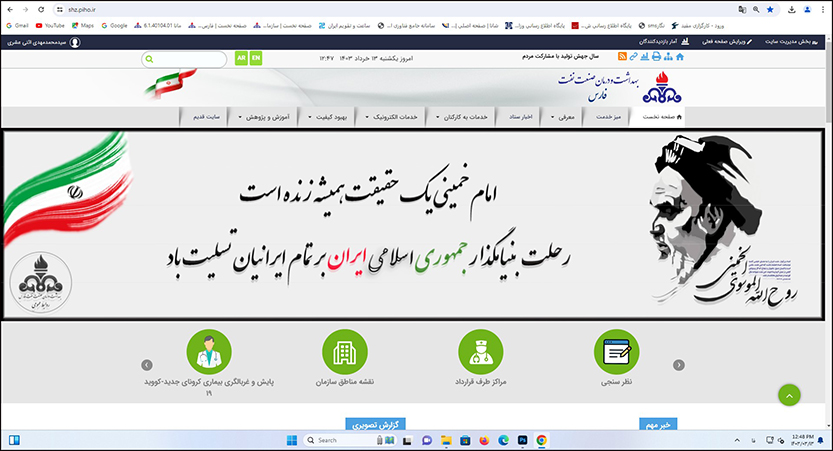Click the site search field with green magnifier
This screenshot has height=451, width=833.
tap(184, 59)
